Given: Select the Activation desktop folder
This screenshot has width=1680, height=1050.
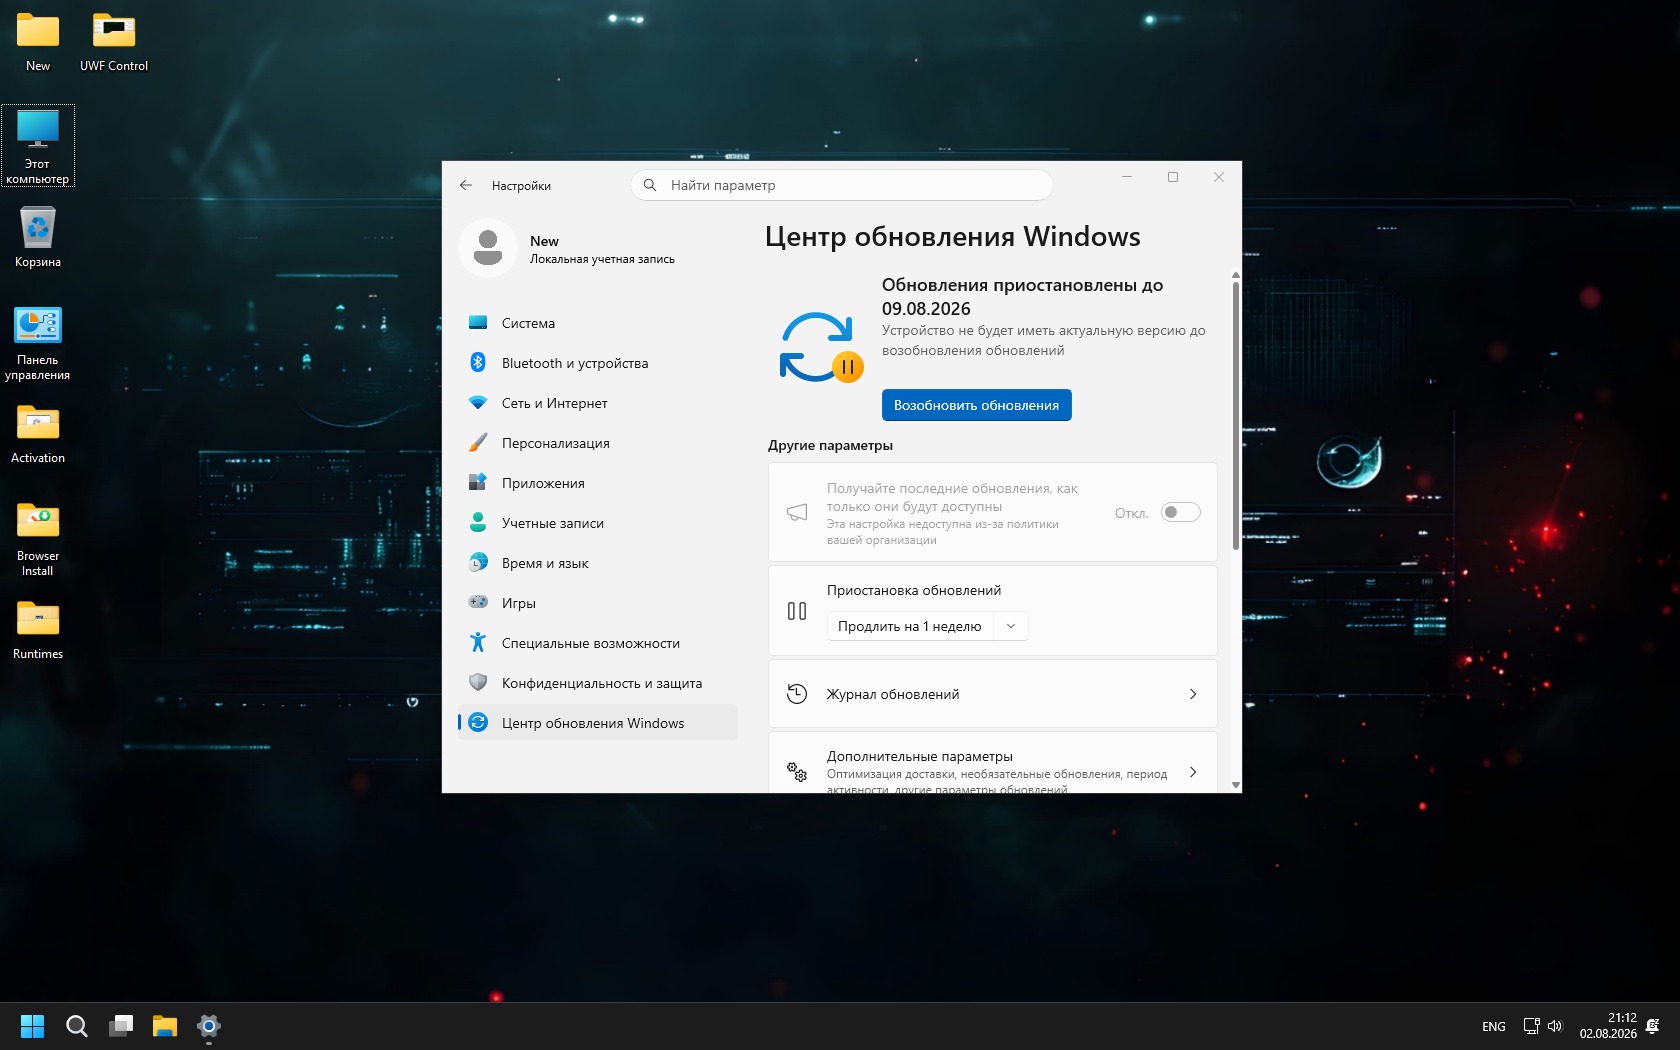Looking at the screenshot, I should (x=38, y=435).
